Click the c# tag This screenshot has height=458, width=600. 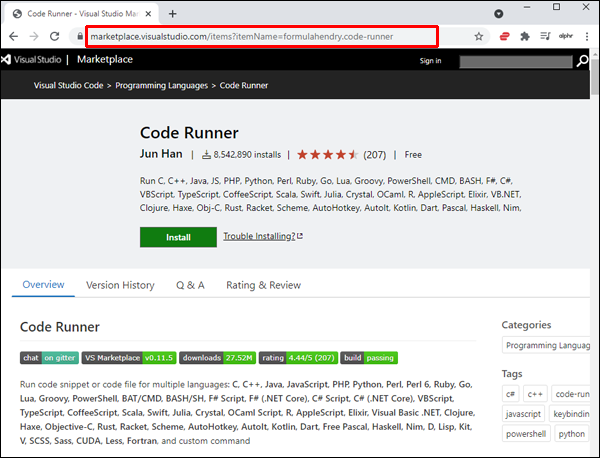coord(510,394)
